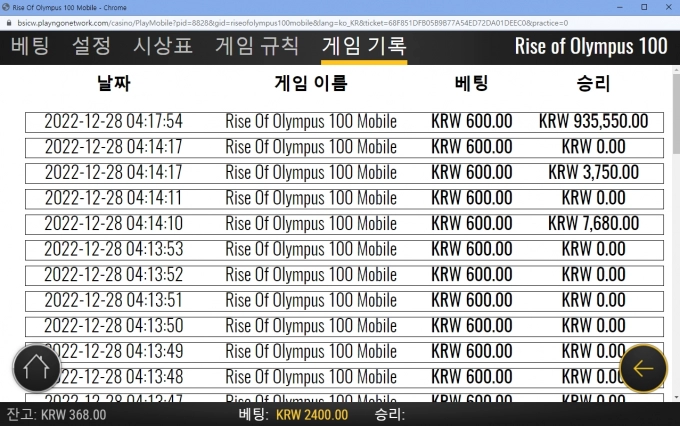The width and height of the screenshot is (680, 426).
Task: Select the record winning KRW 7,680.00
Action: pos(344,224)
